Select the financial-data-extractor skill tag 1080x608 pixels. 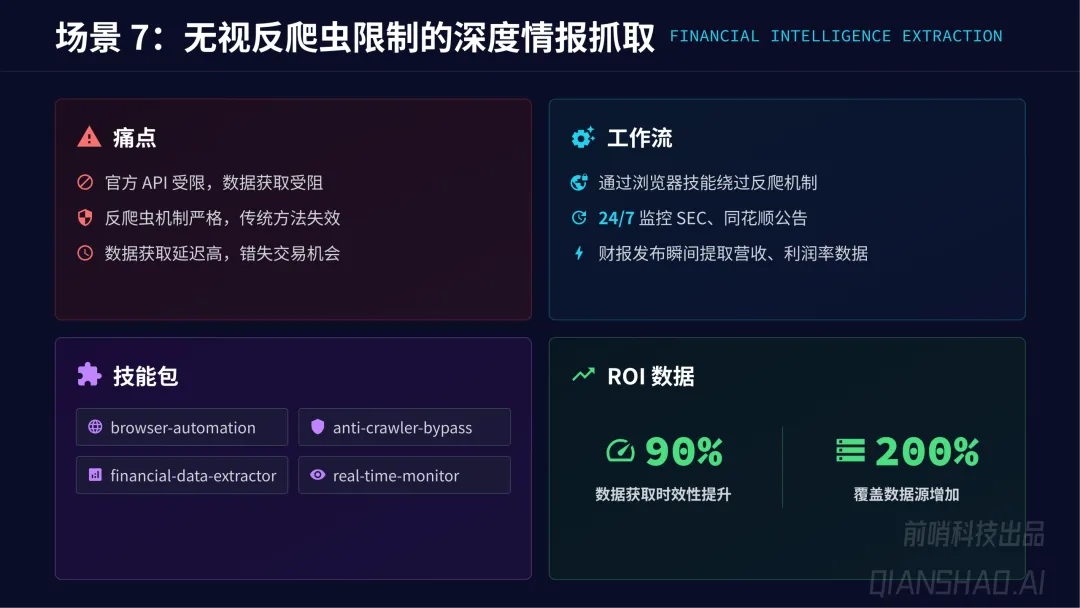[x=182, y=475]
